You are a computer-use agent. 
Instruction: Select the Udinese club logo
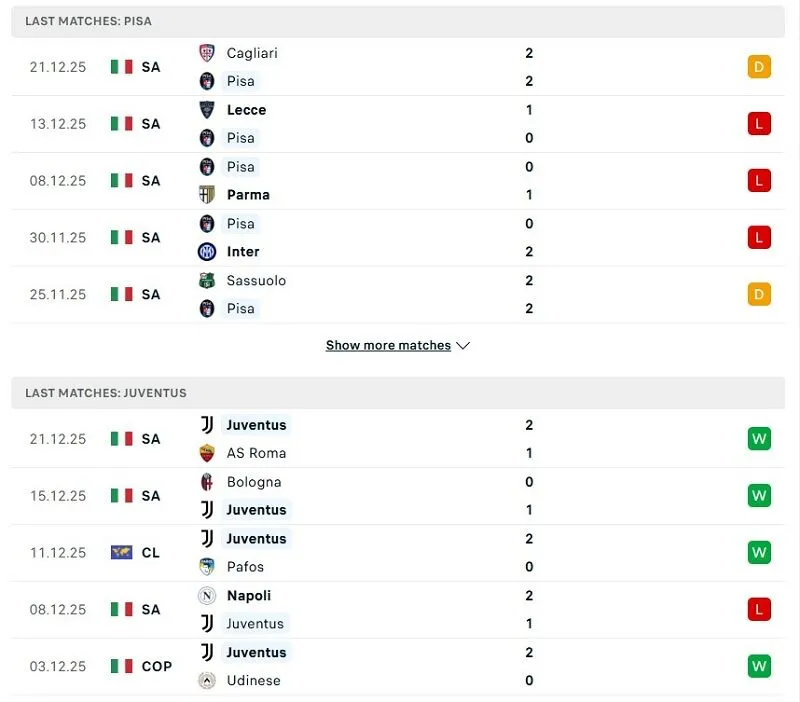coord(208,681)
